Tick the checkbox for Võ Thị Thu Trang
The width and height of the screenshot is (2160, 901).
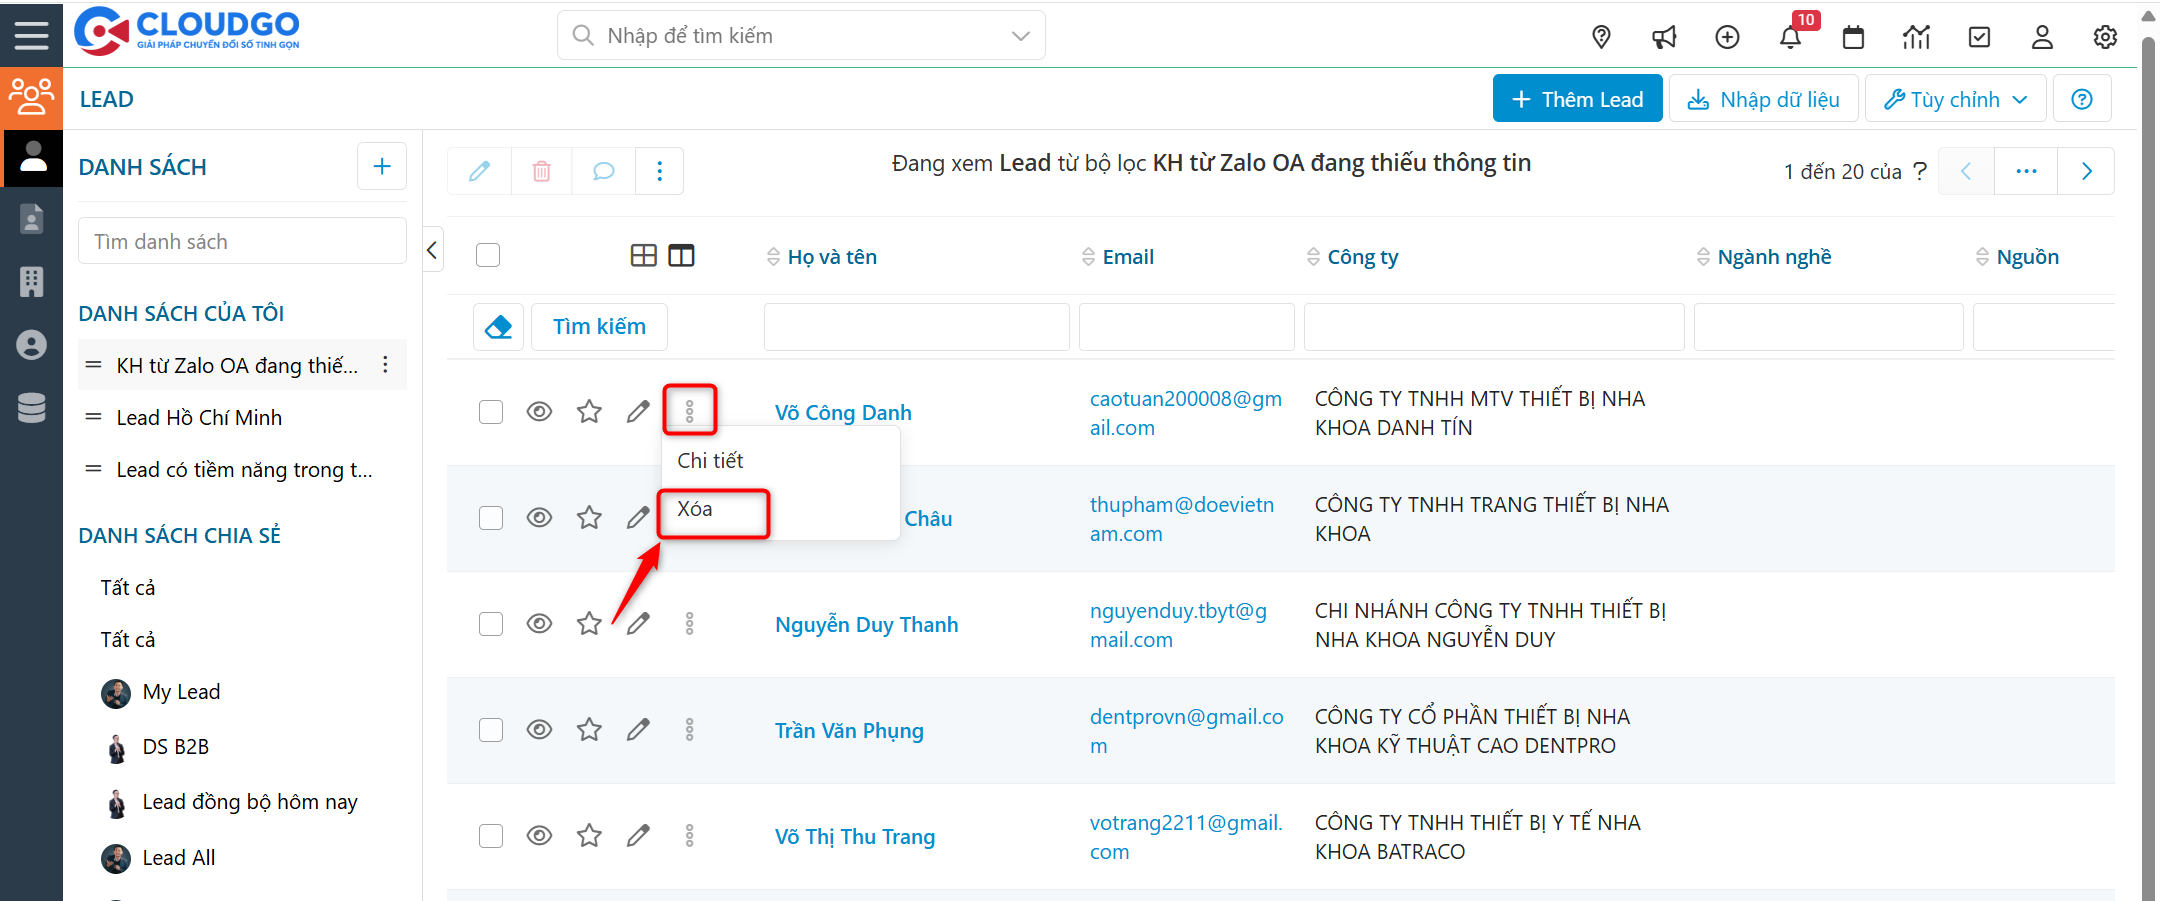point(491,836)
